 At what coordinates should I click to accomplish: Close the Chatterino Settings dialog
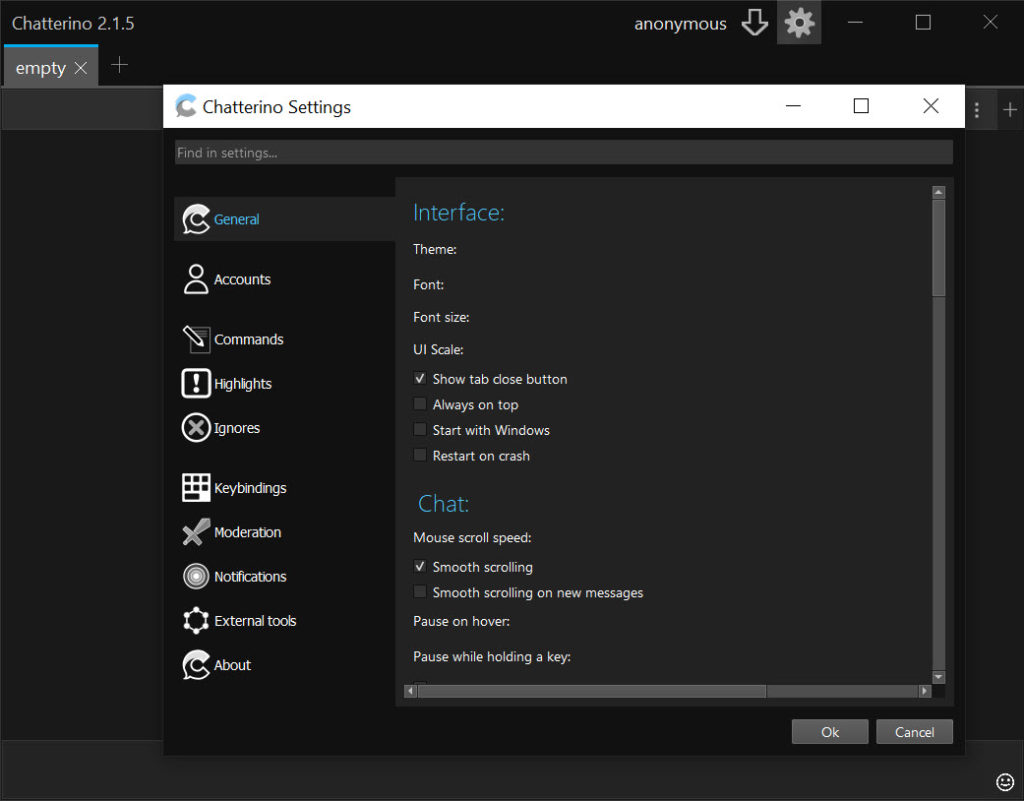click(x=931, y=106)
